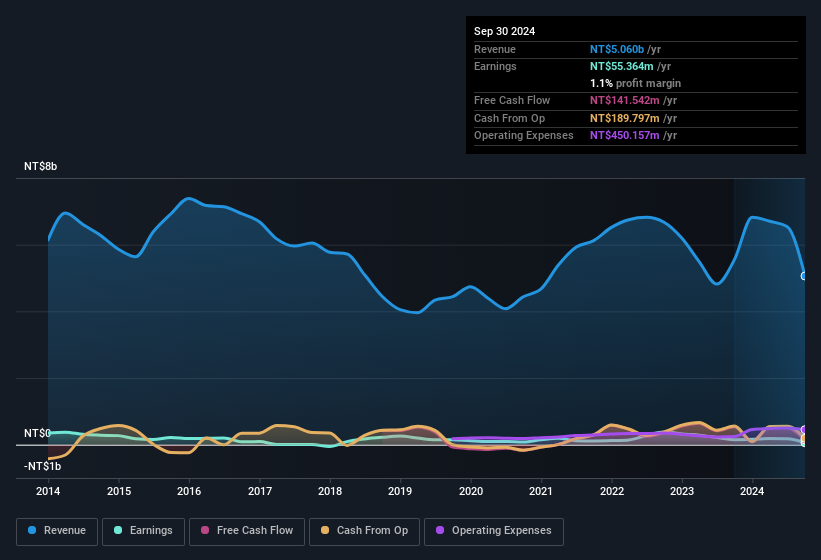Click the 2023 x-axis label
Image resolution: width=821 pixels, height=560 pixels.
682,491
